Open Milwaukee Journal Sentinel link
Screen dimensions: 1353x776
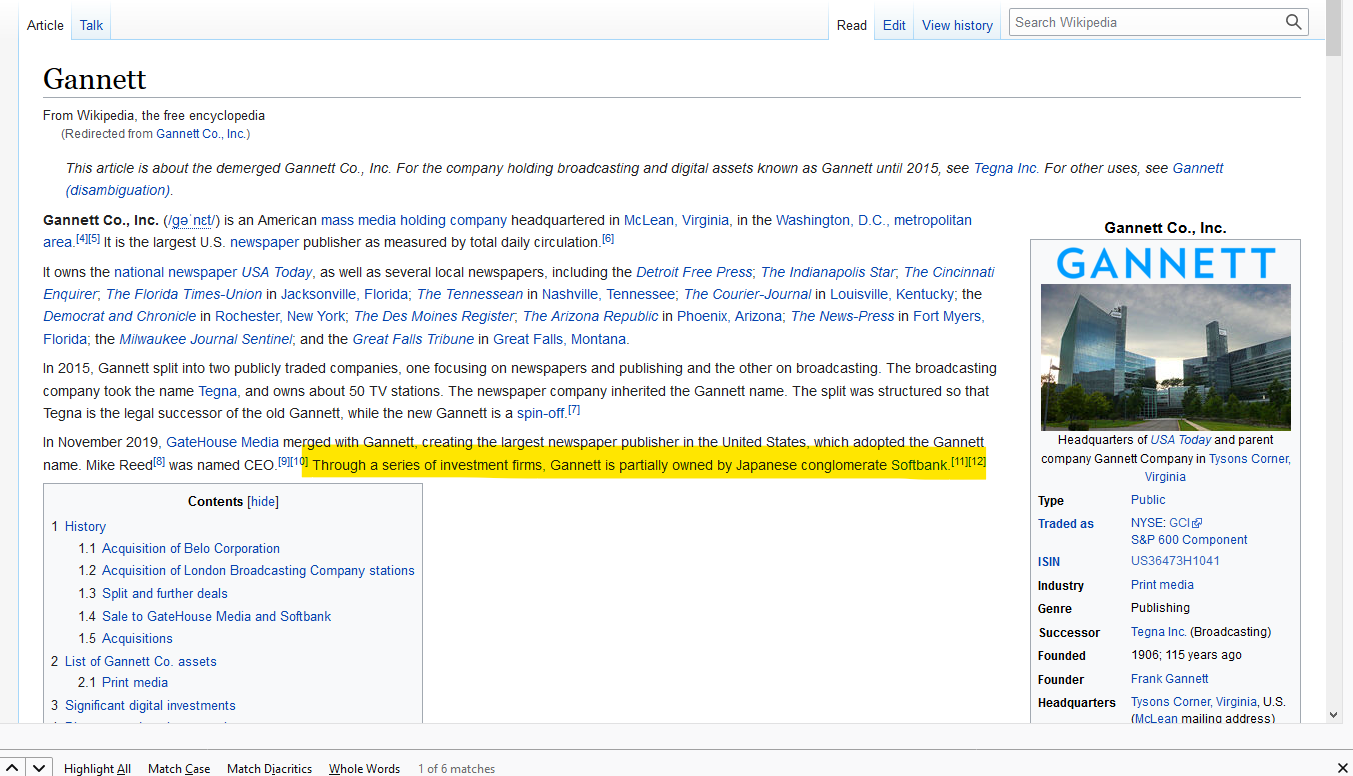(206, 339)
